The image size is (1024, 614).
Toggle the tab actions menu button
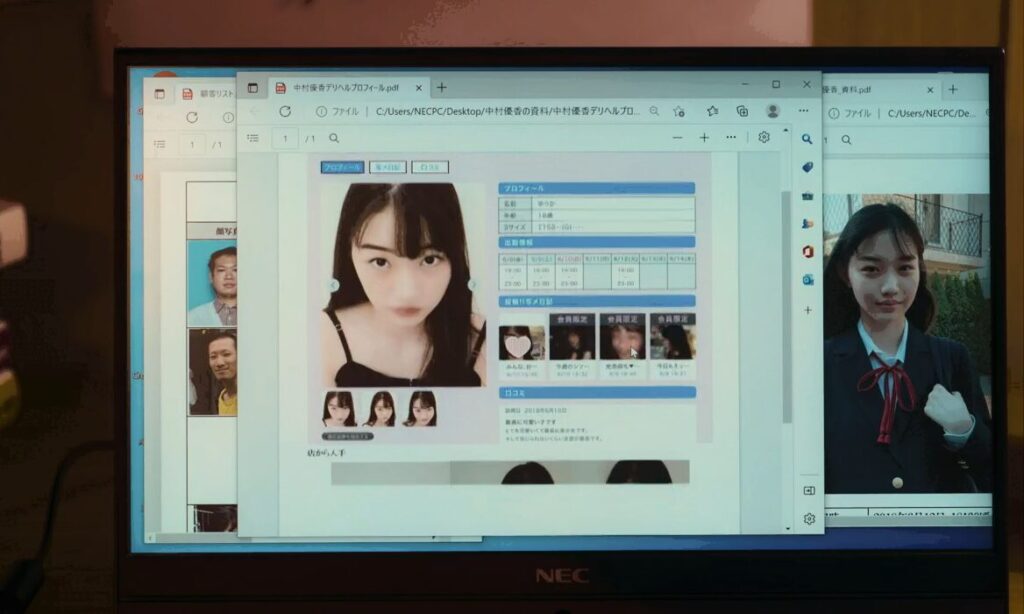pyautogui.click(x=253, y=88)
